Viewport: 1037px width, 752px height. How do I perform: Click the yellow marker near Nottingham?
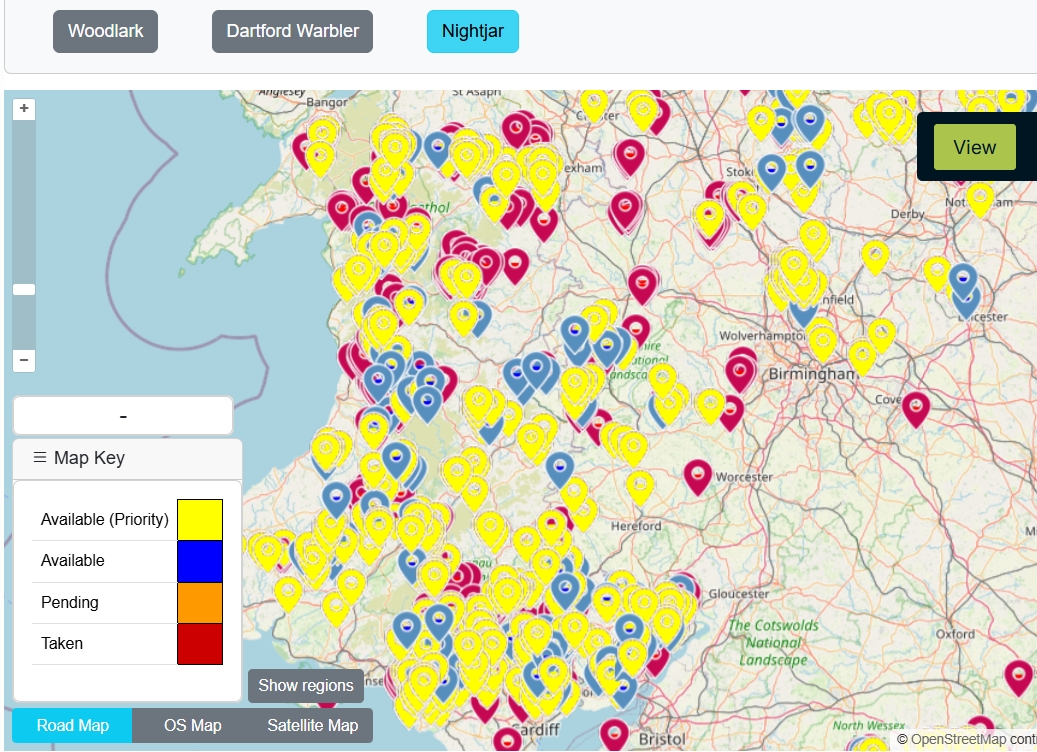click(980, 199)
